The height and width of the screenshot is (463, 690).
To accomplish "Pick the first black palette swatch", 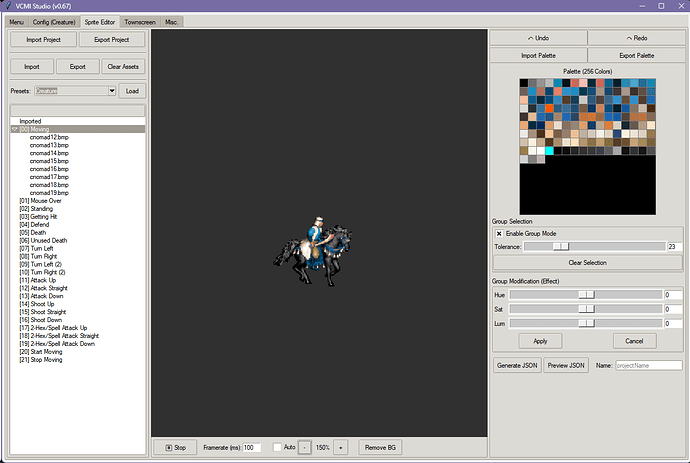I will [524, 83].
